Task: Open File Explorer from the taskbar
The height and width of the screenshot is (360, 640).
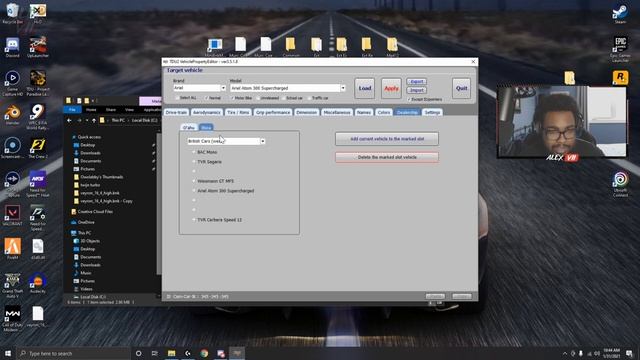Action: [x=171, y=353]
